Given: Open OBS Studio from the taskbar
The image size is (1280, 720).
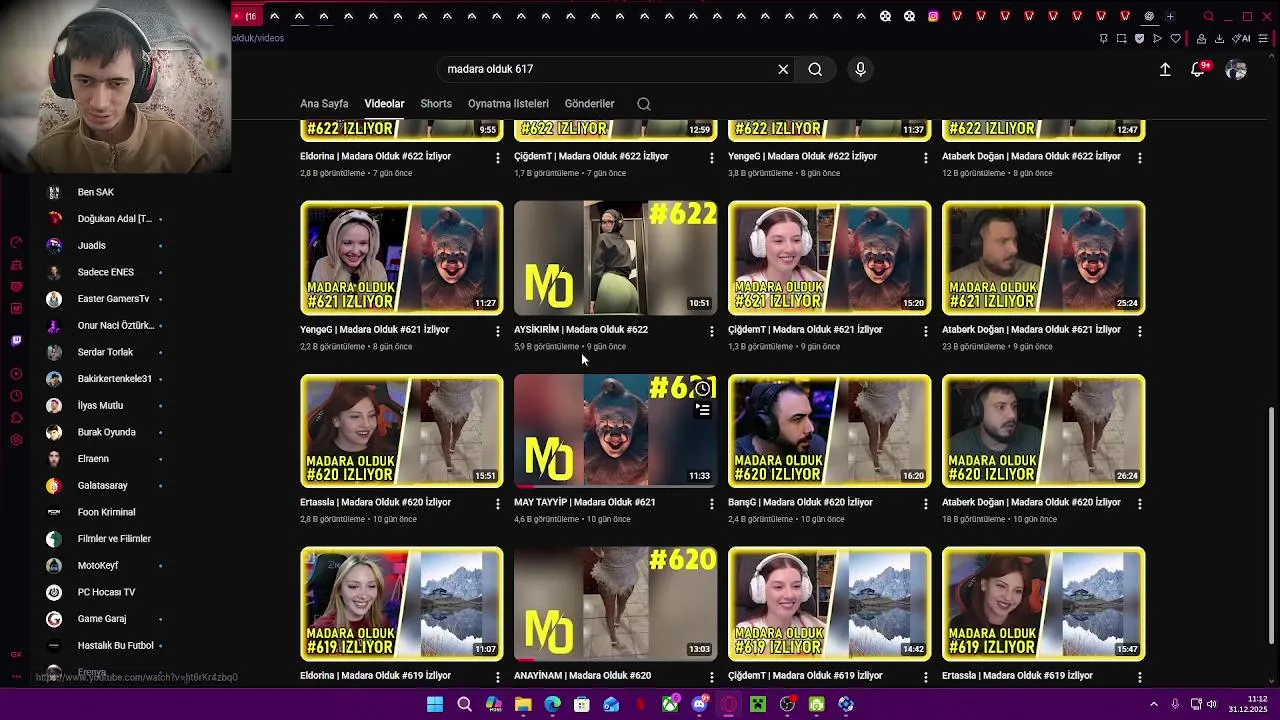Looking at the screenshot, I should pos(787,704).
